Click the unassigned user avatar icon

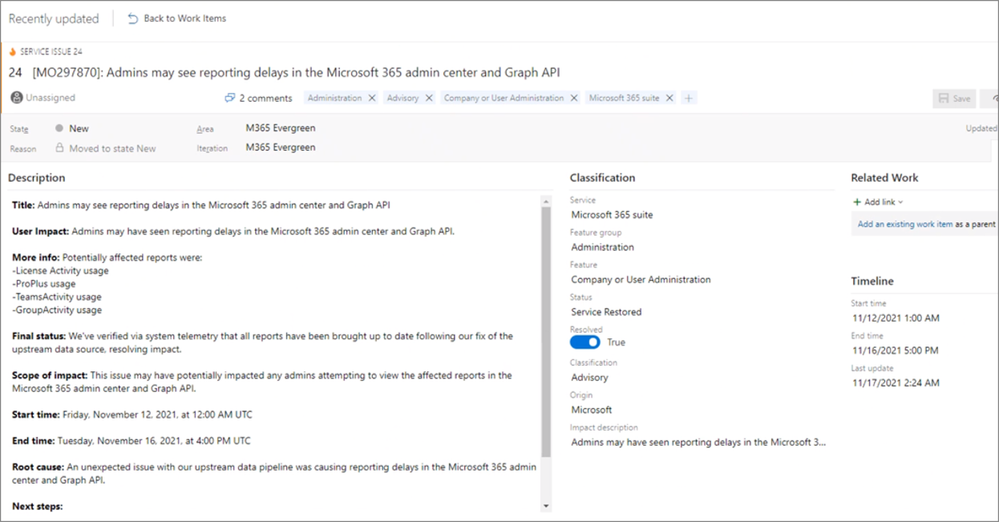pos(17,98)
